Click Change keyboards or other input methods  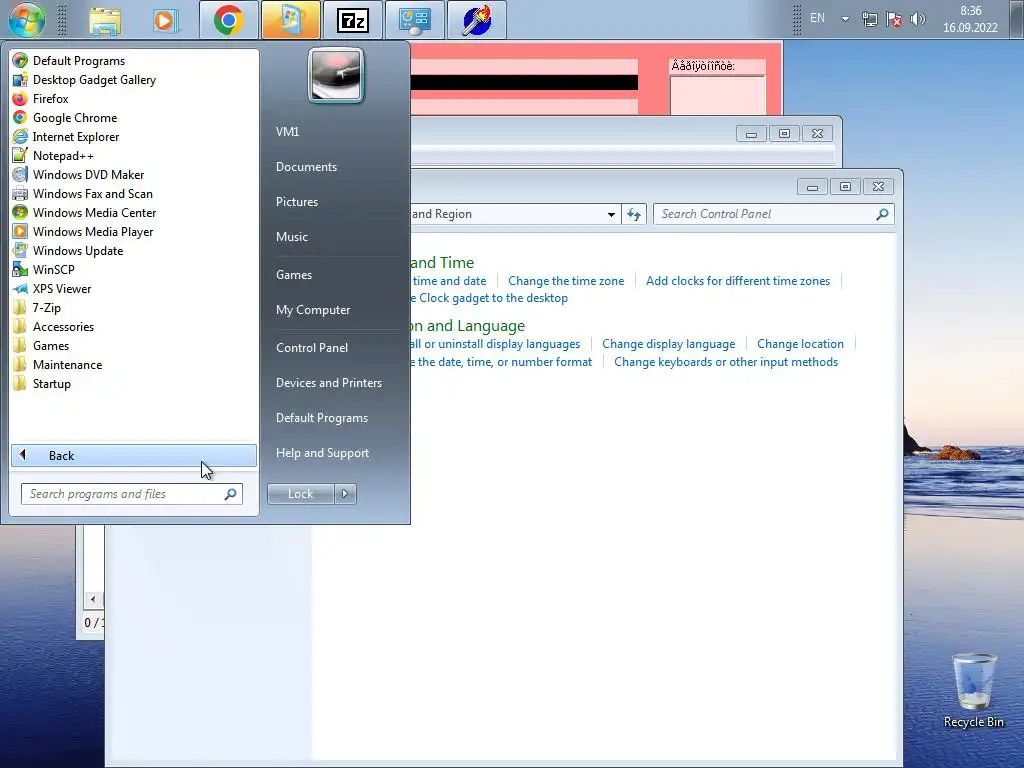pyautogui.click(x=726, y=362)
